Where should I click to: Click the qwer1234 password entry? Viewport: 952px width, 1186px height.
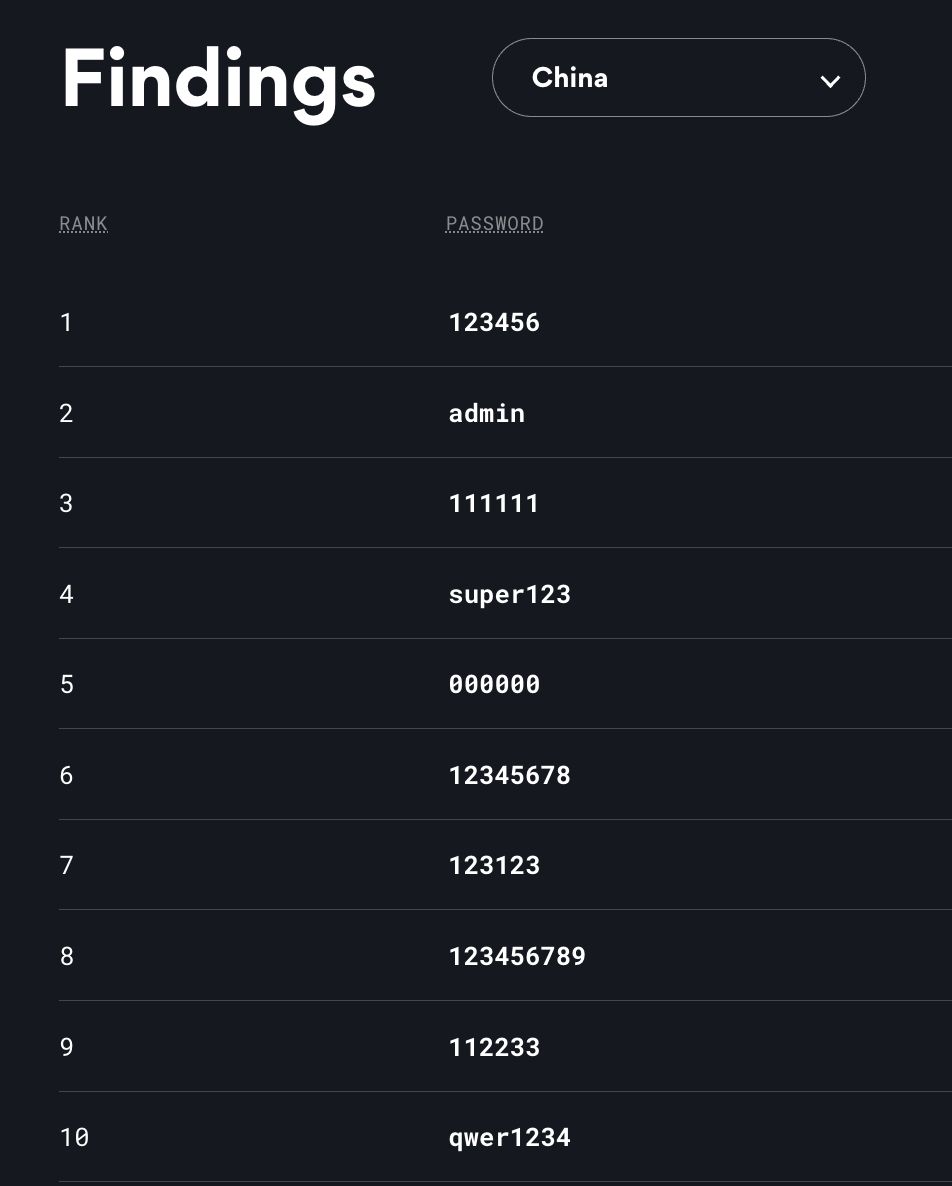(x=509, y=1137)
